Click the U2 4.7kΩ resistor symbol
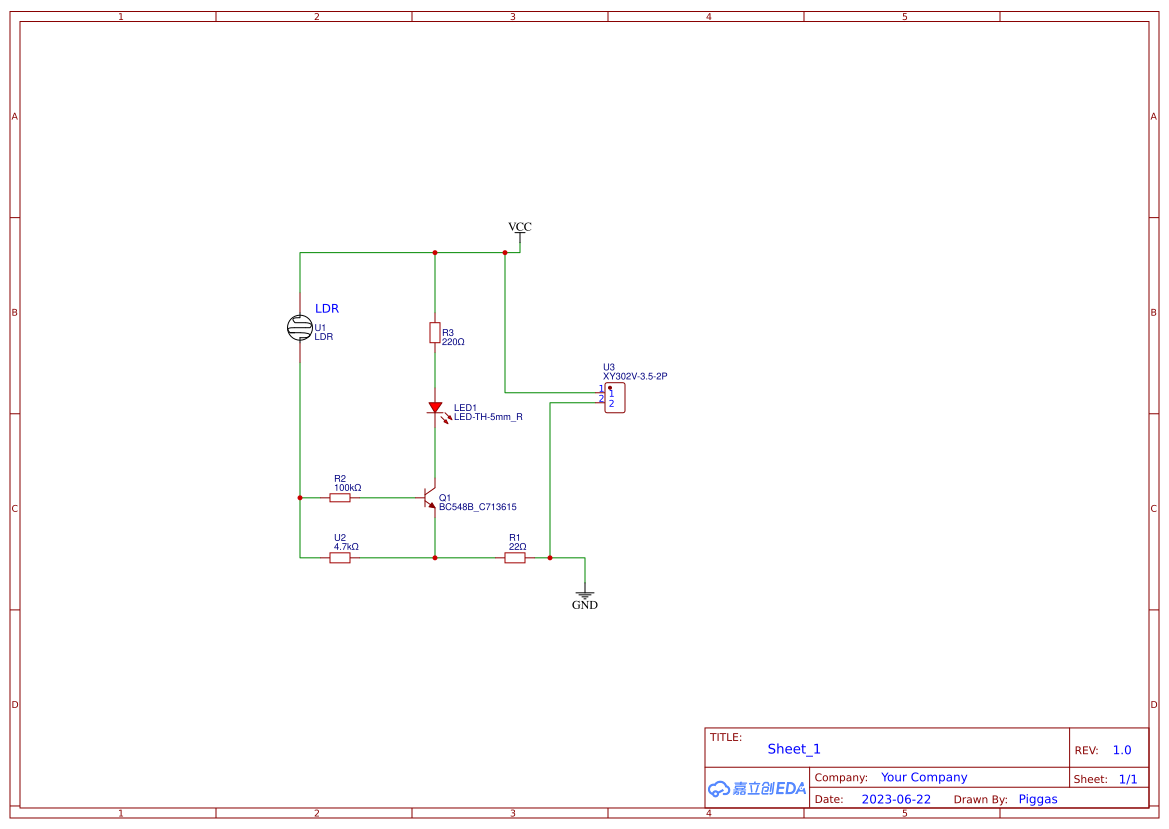The width and height of the screenshot is (1169, 829). [340, 557]
